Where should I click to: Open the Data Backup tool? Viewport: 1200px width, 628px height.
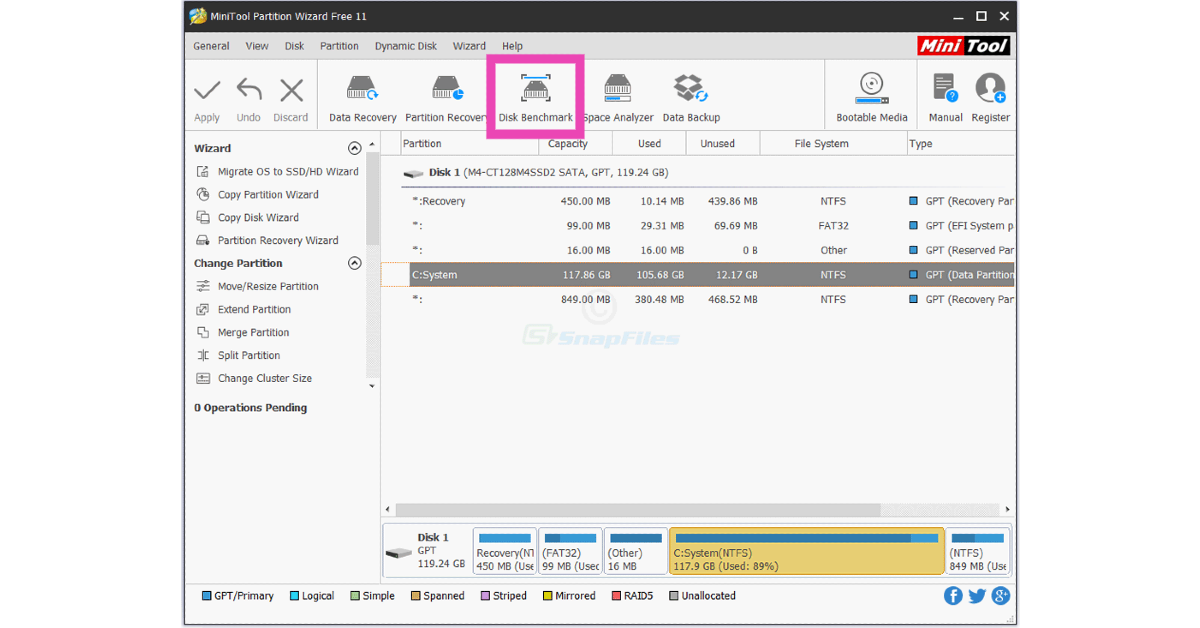[691, 99]
